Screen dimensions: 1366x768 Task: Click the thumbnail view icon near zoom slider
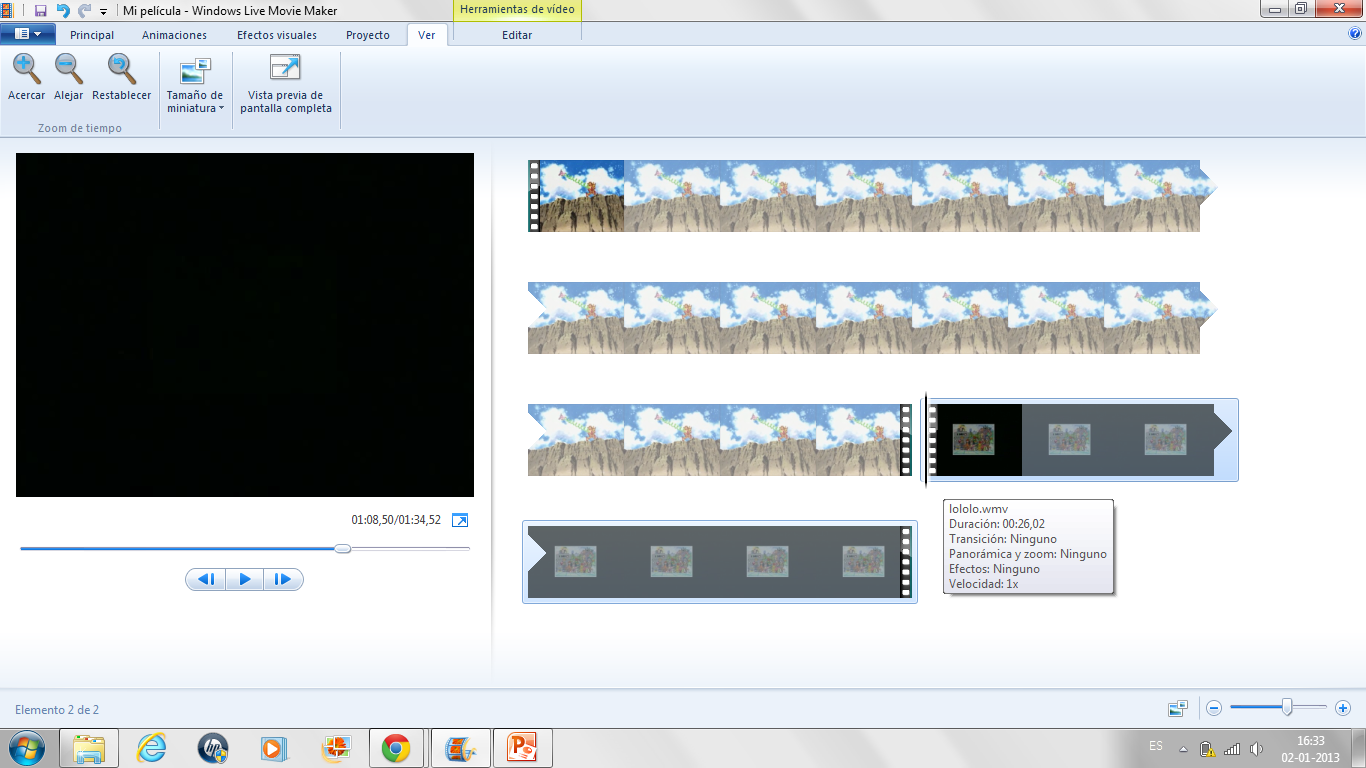(x=1177, y=707)
